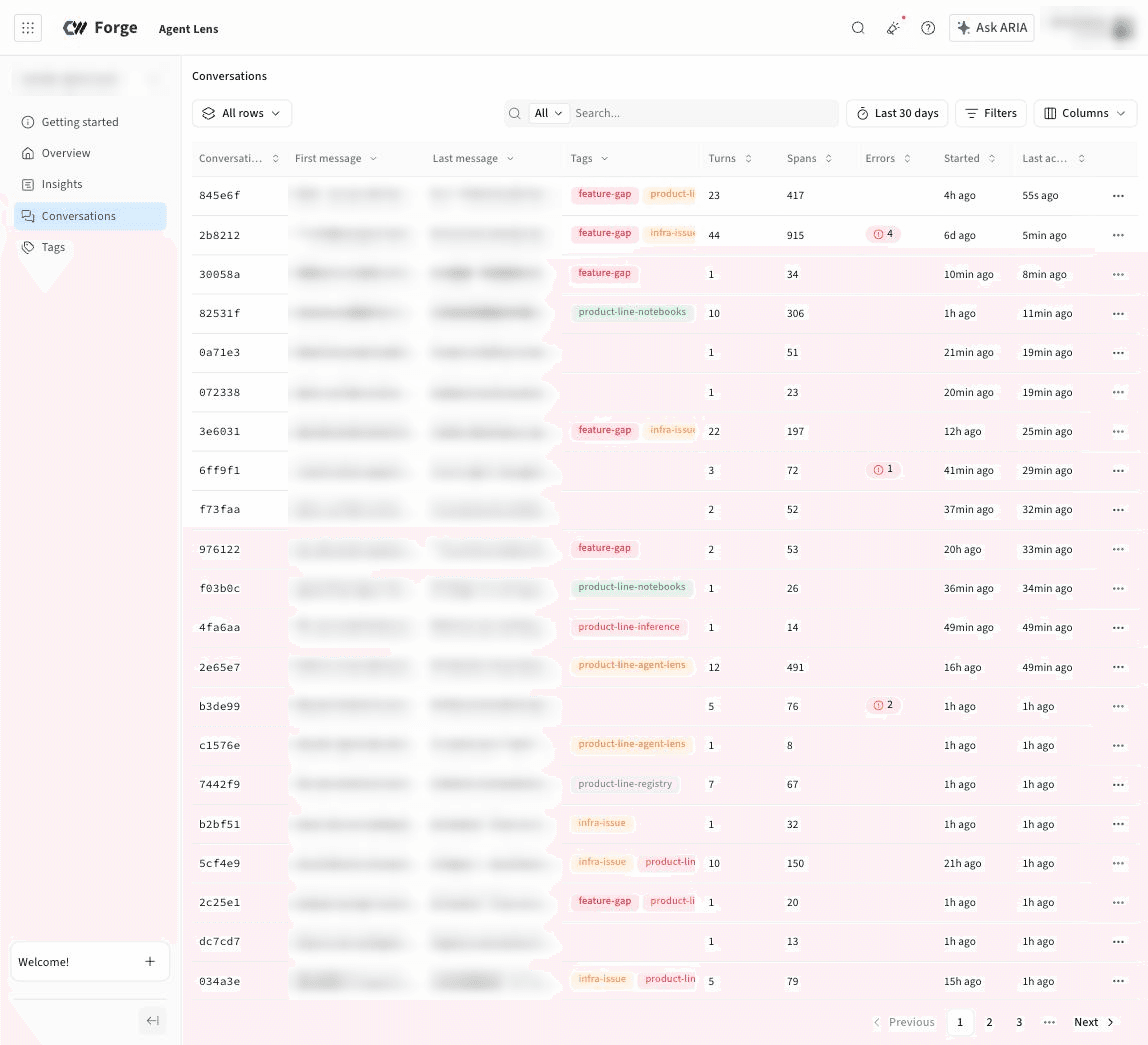Click product-line-notebooks tag on row 82531f

632,312
